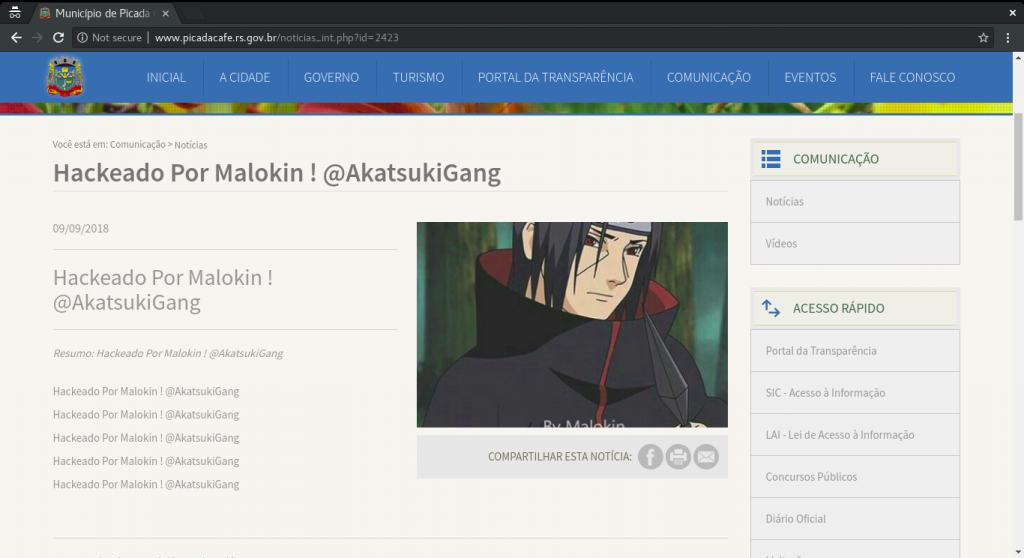Open the Chrome three-dot menu
Screen dimensions: 1024x558
pyautogui.click(x=1008, y=38)
